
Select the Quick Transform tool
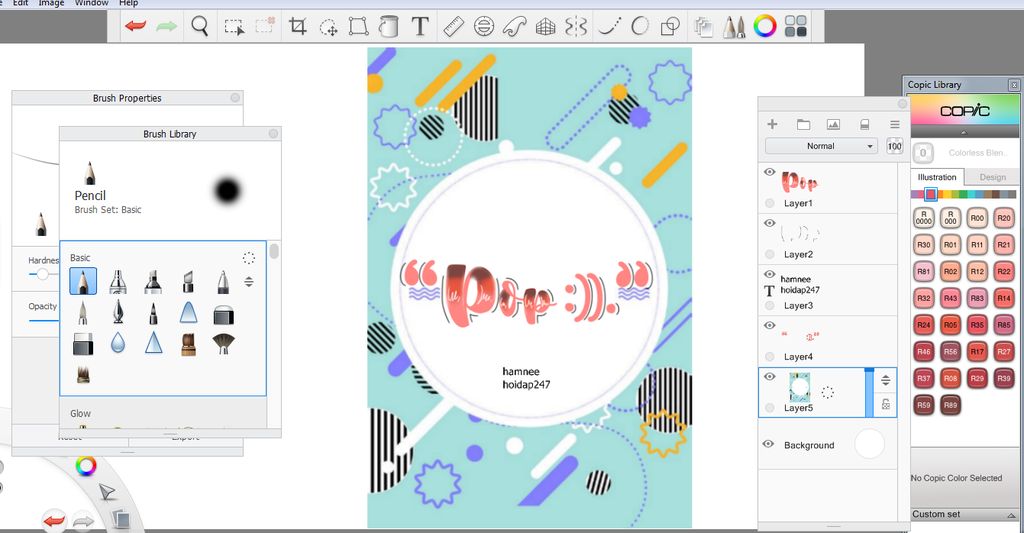[328, 27]
